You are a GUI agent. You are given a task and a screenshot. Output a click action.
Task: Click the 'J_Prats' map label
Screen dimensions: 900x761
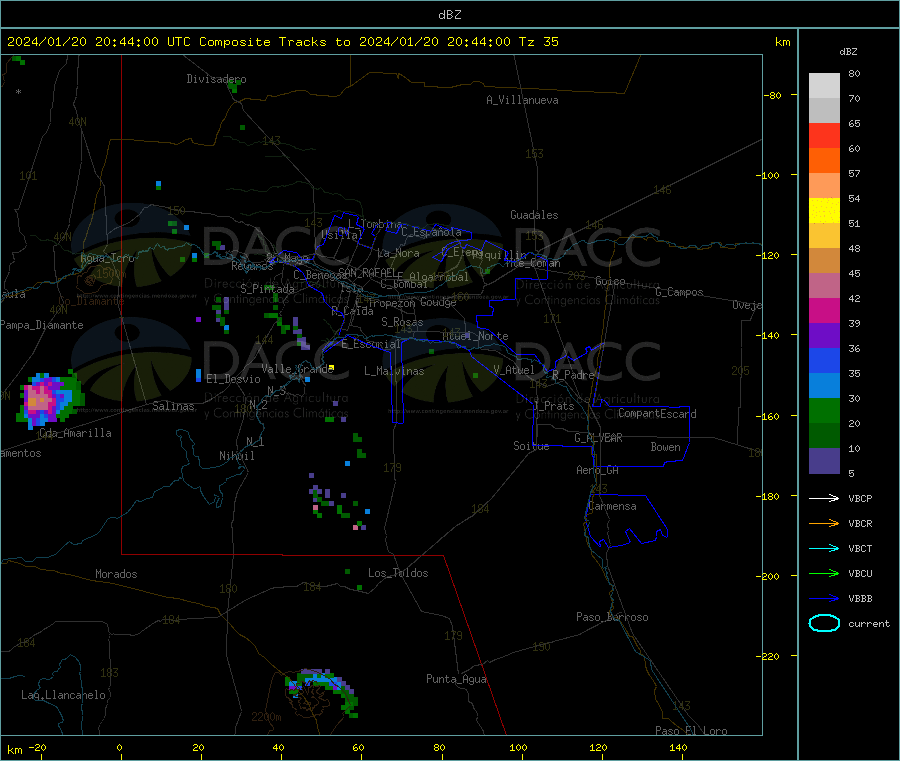click(x=554, y=405)
